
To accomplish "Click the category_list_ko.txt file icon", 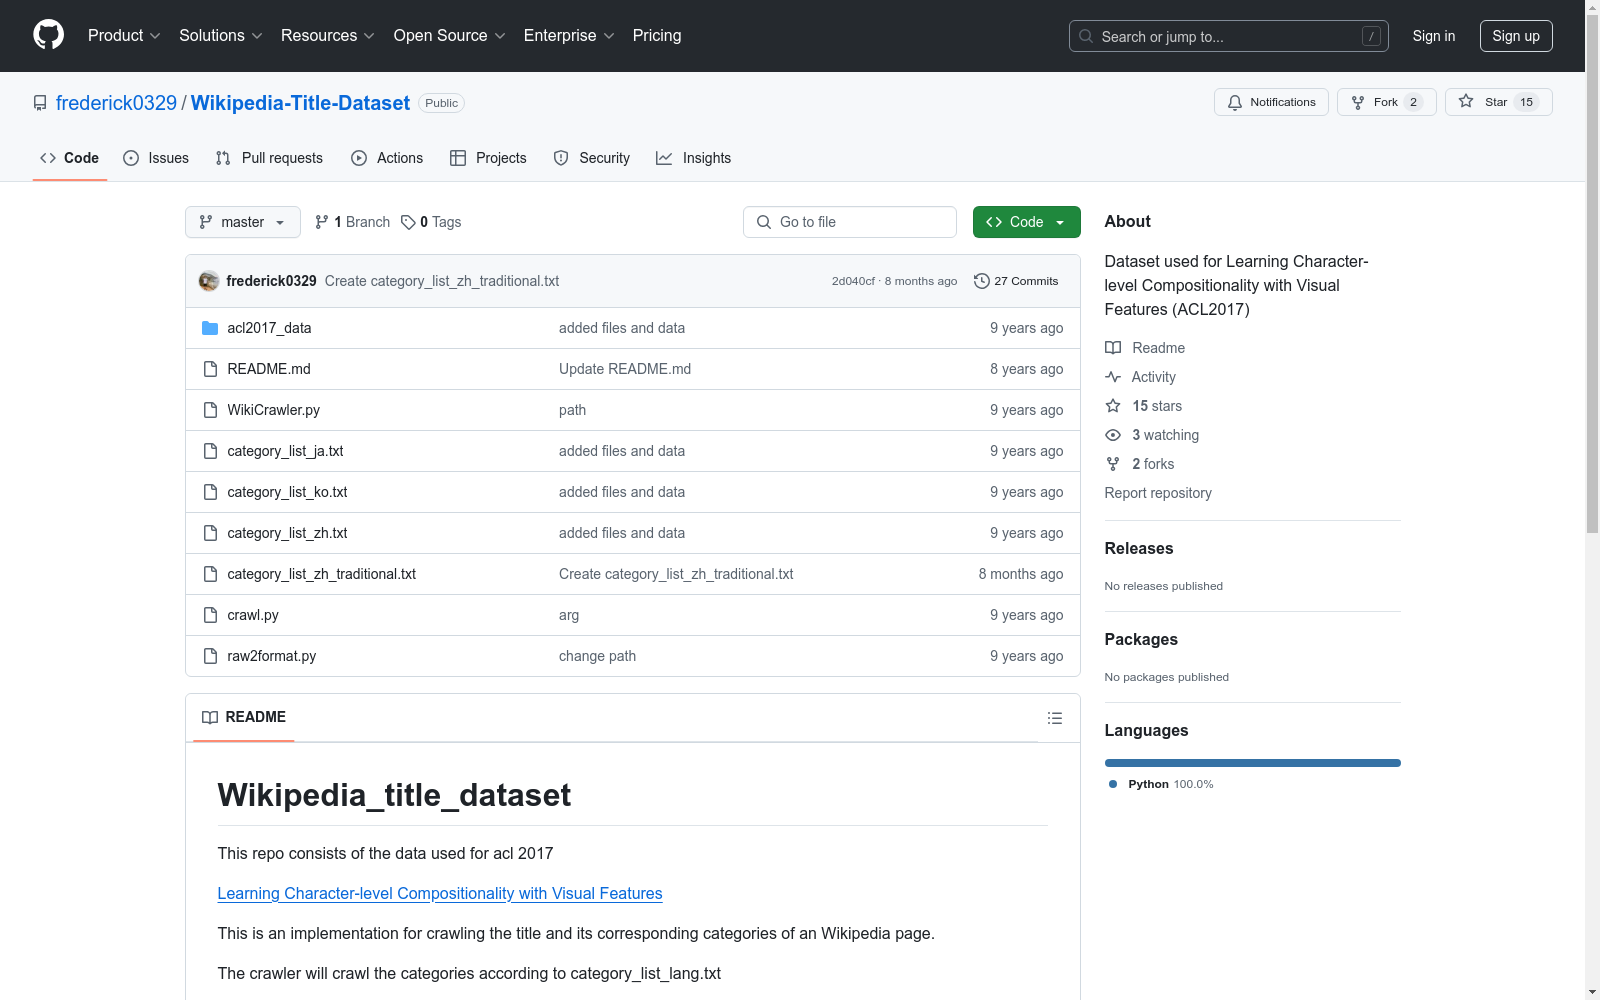I will tap(210, 492).
